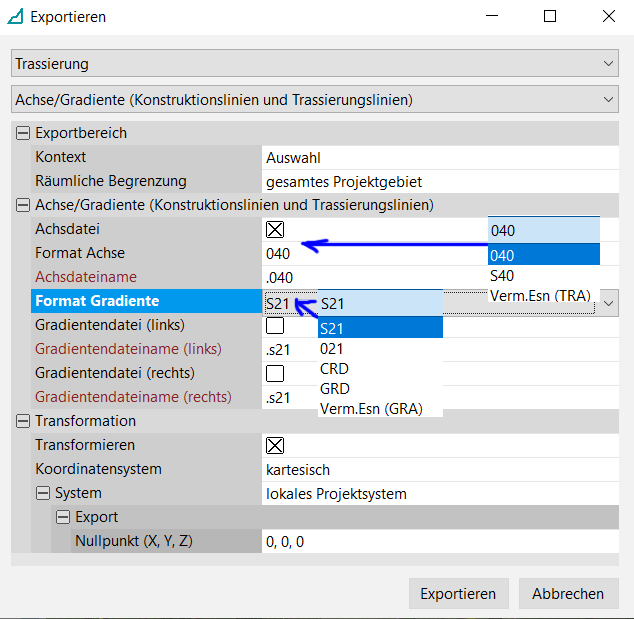Click the Achsdateiname value field

click(370, 277)
